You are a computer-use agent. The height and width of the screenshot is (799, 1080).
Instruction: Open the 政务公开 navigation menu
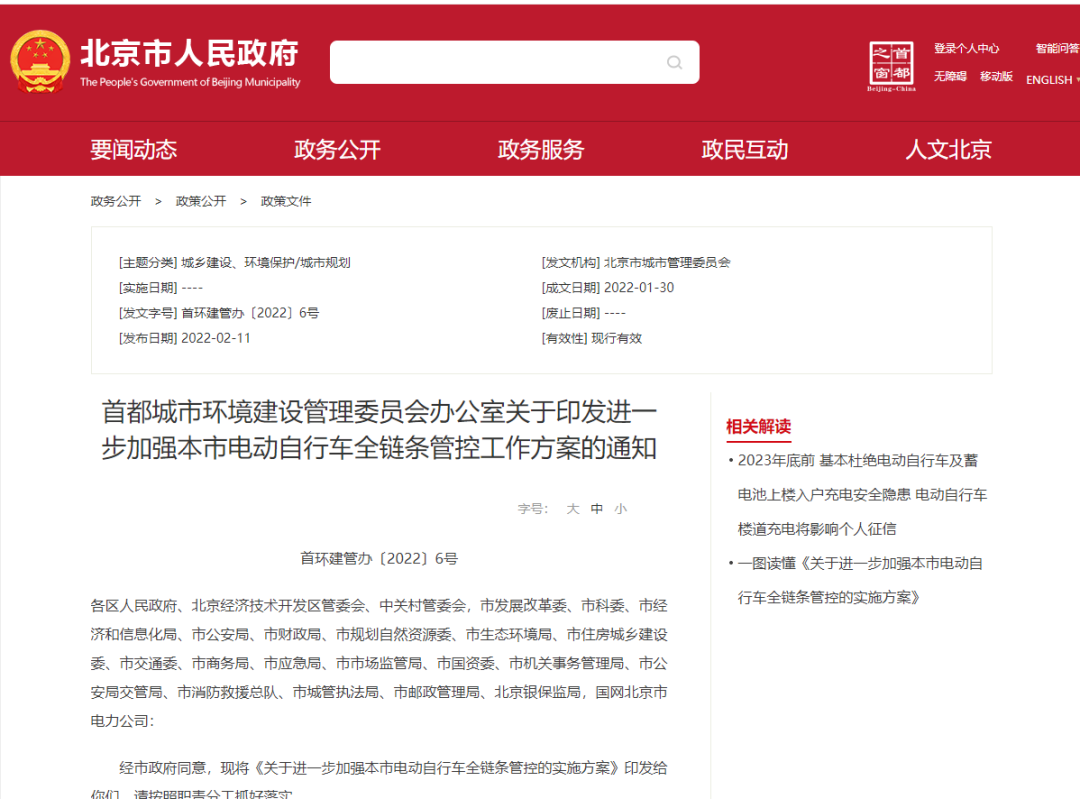coord(338,149)
